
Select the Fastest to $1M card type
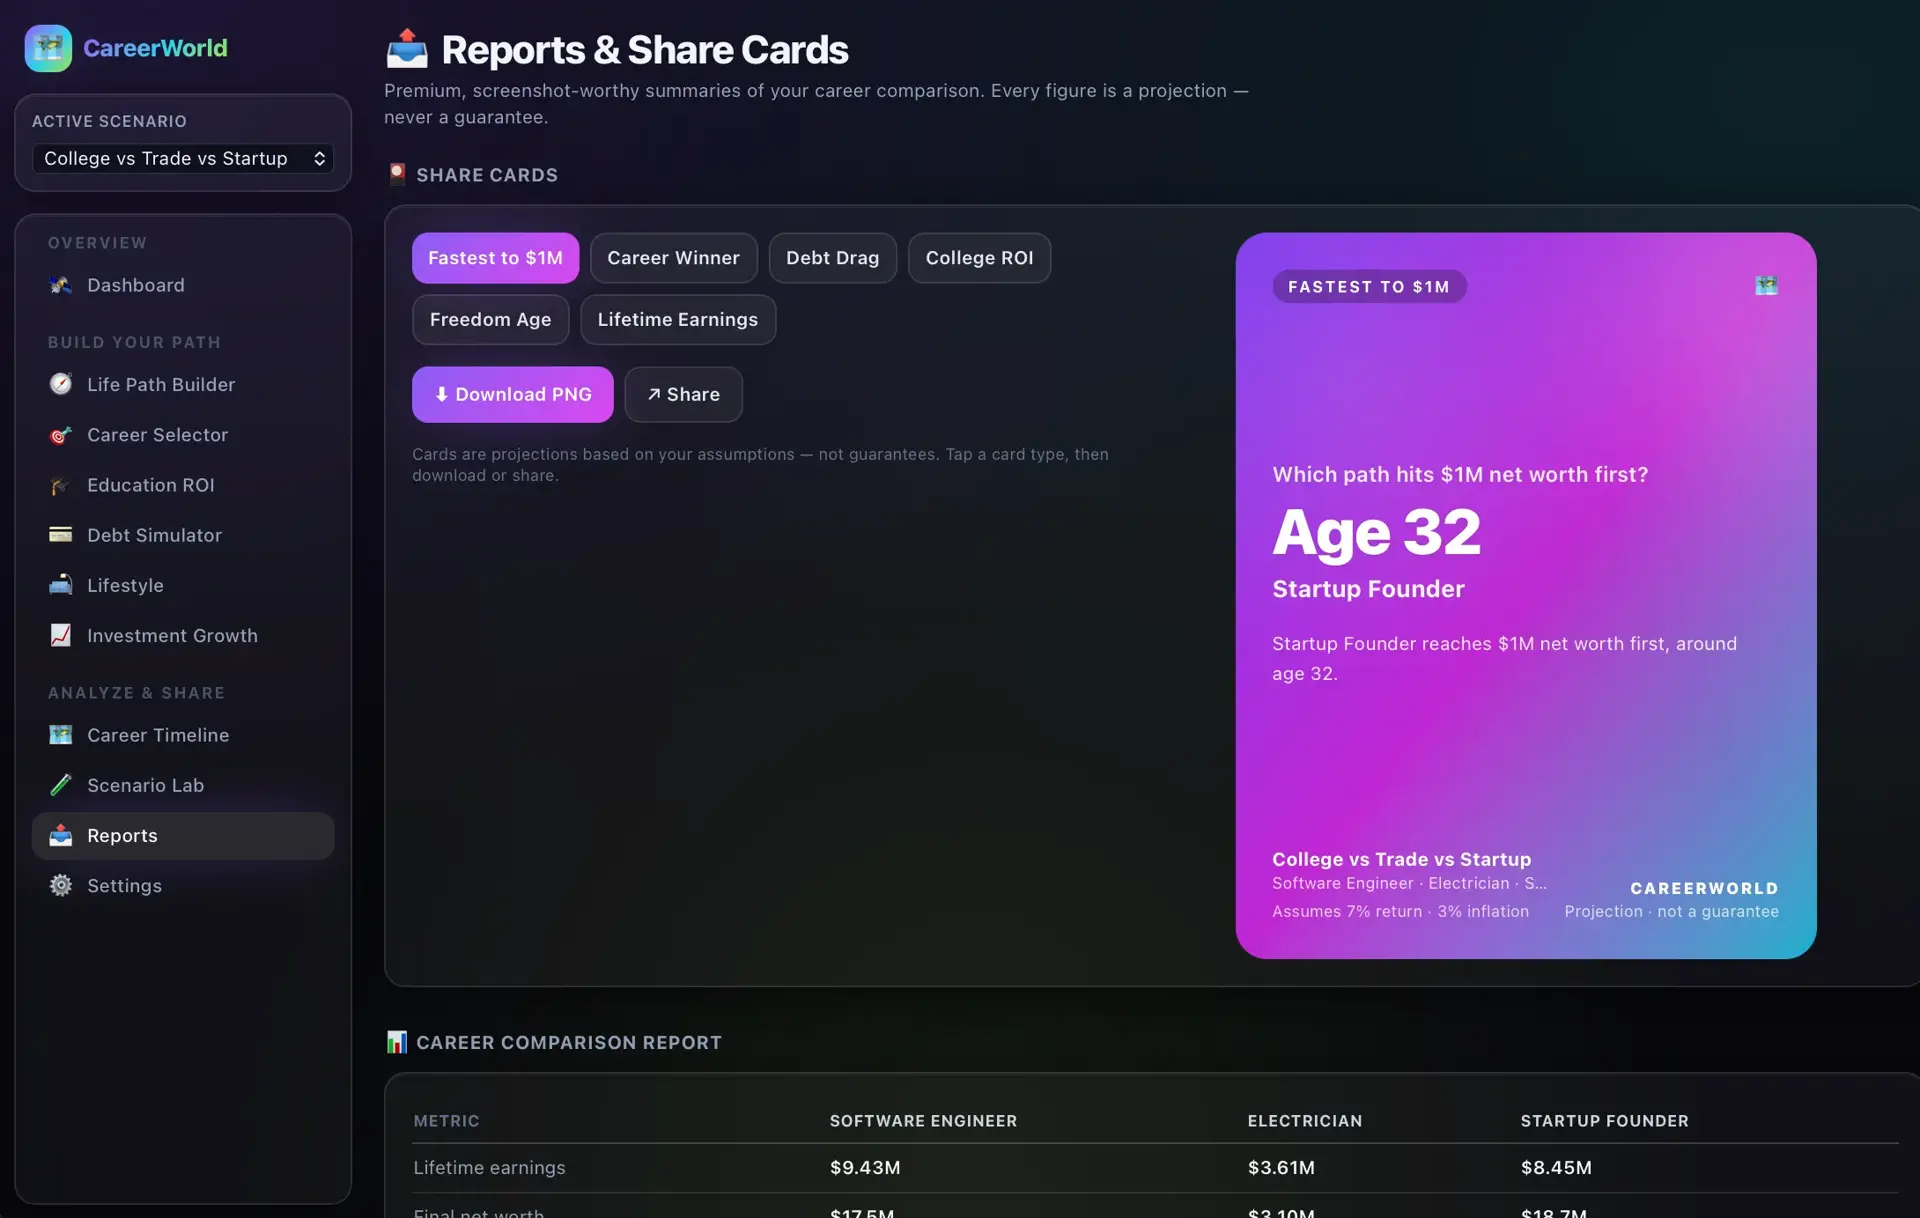pos(495,258)
